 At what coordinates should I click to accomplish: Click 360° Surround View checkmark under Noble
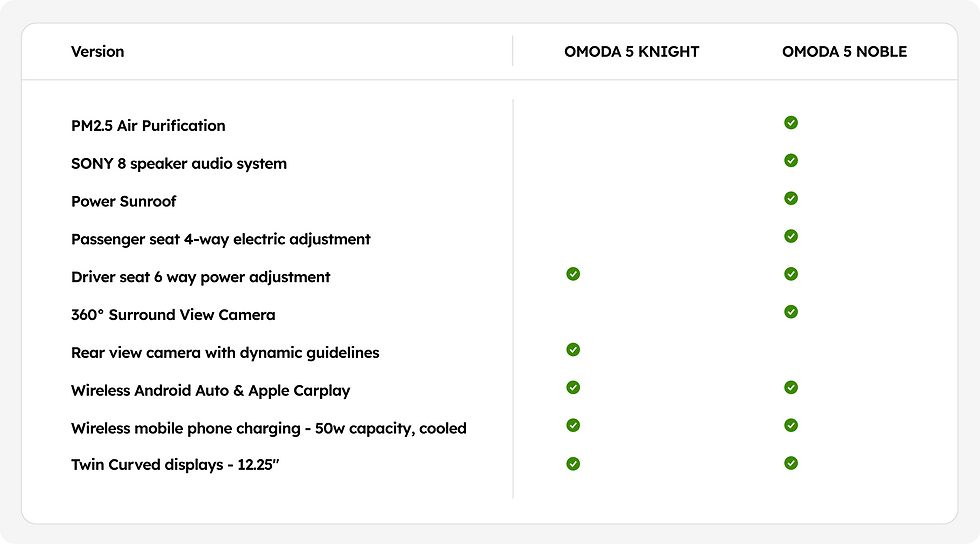[791, 312]
